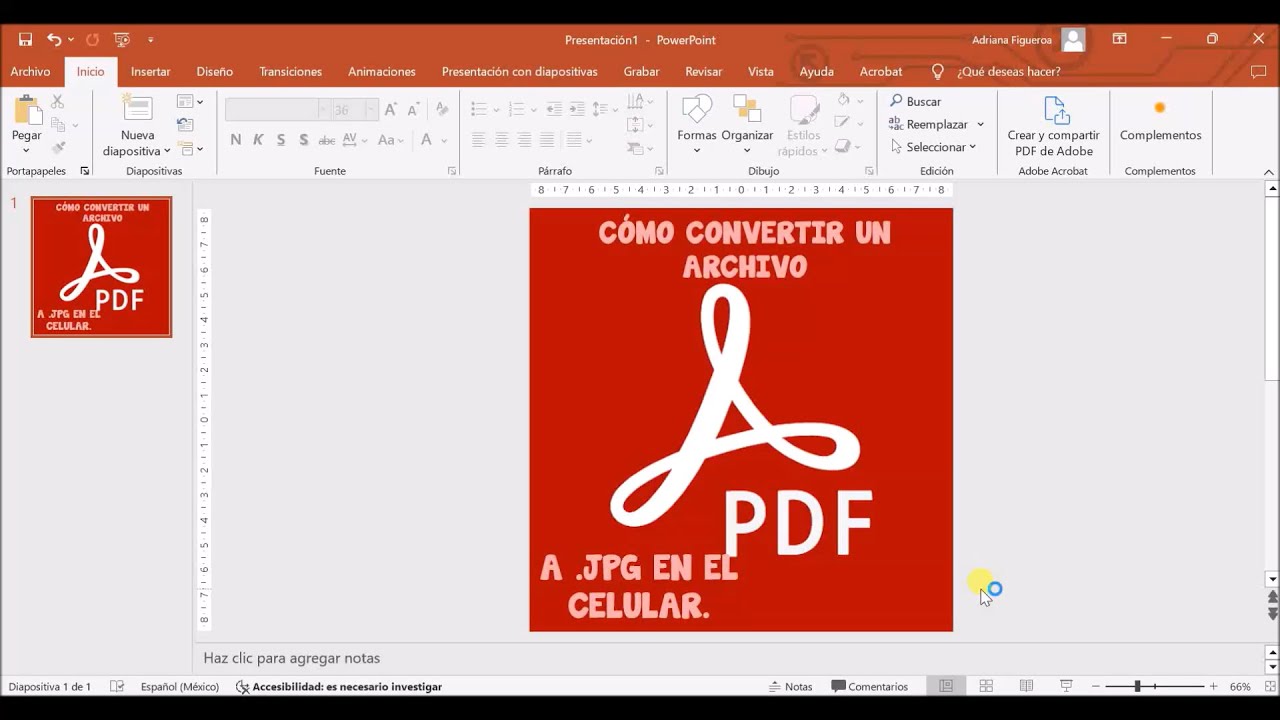The width and height of the screenshot is (1280, 720).
Task: Open the Transiciones tab
Action: pos(291,72)
